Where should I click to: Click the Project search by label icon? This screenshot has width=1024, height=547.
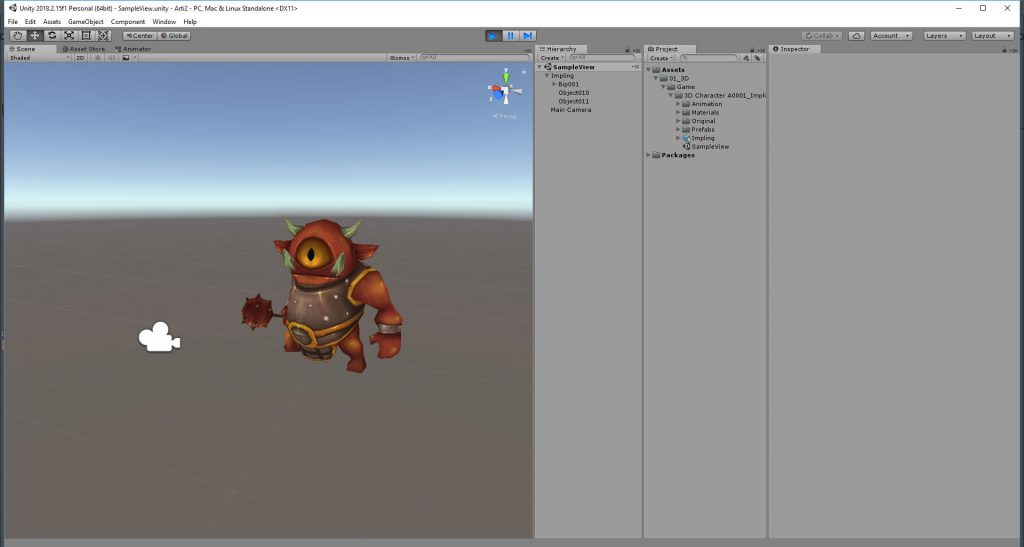(758, 58)
